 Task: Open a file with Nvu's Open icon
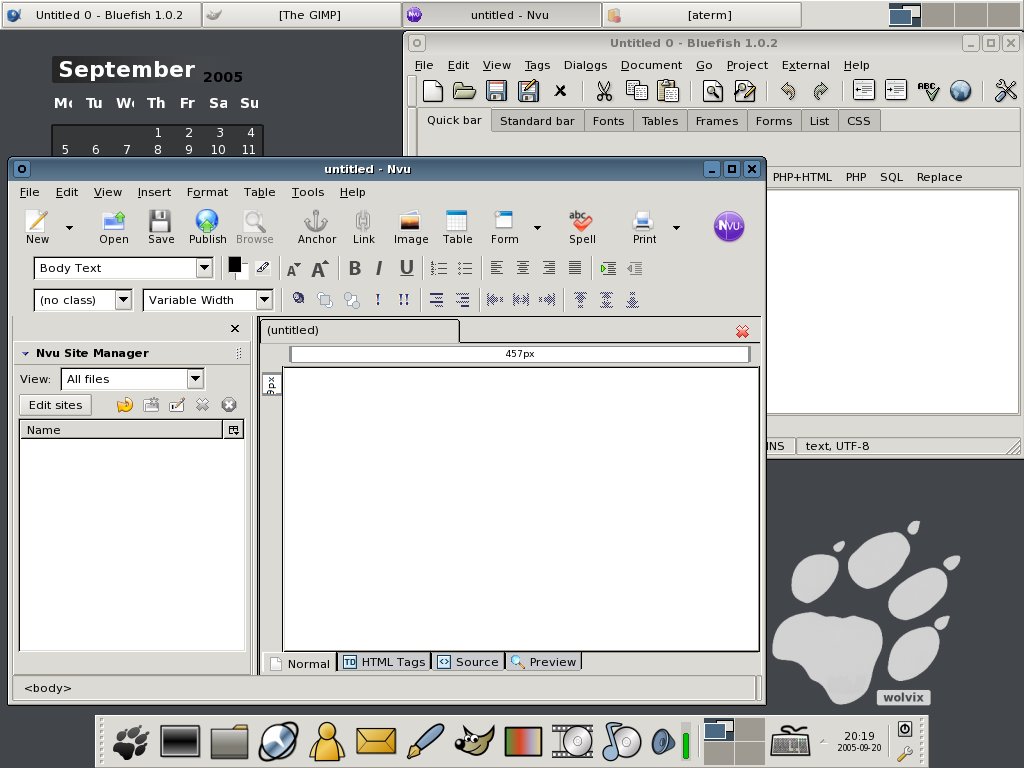pos(114,227)
